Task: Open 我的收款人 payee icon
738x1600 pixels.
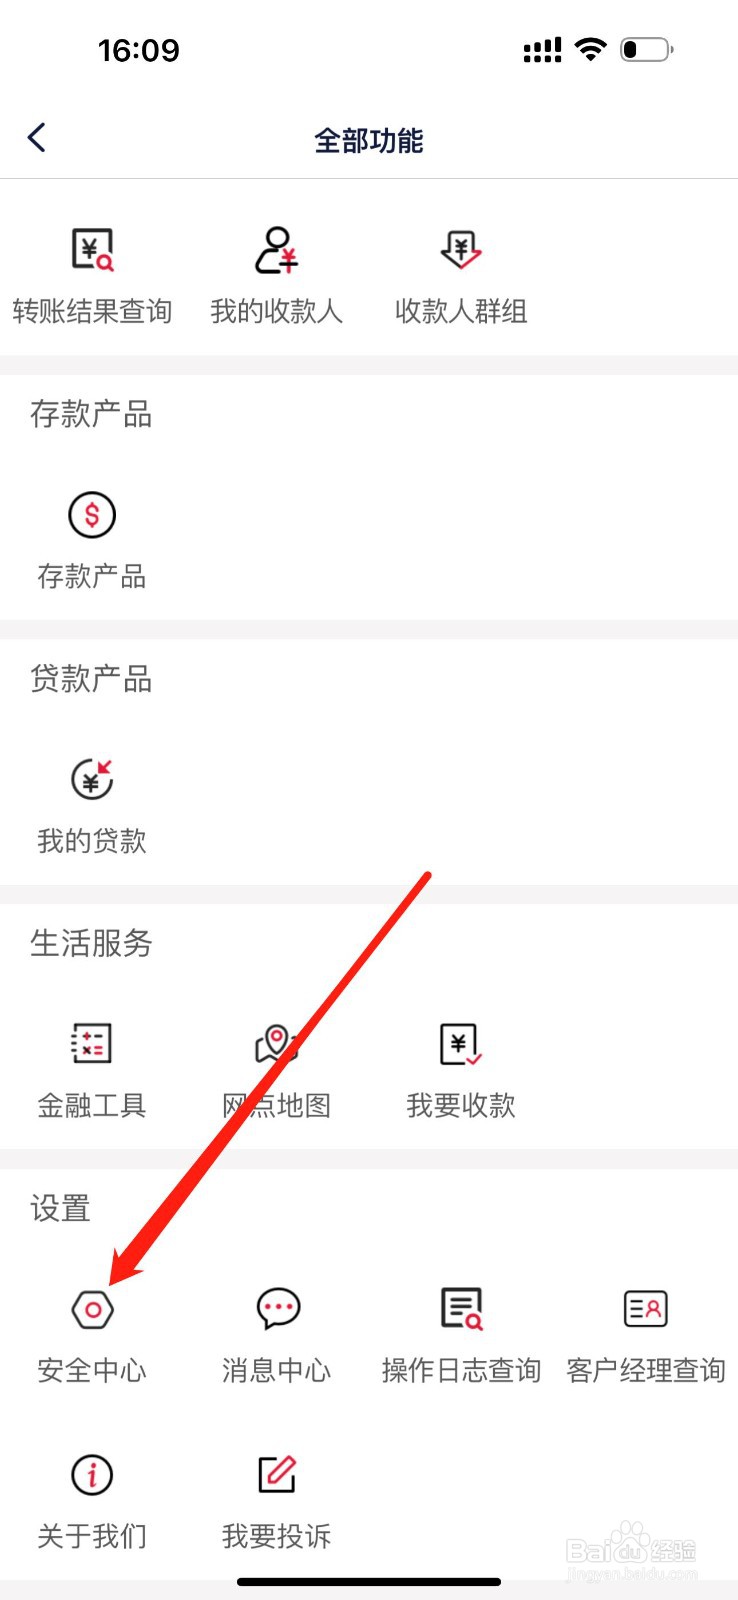Action: (x=276, y=250)
